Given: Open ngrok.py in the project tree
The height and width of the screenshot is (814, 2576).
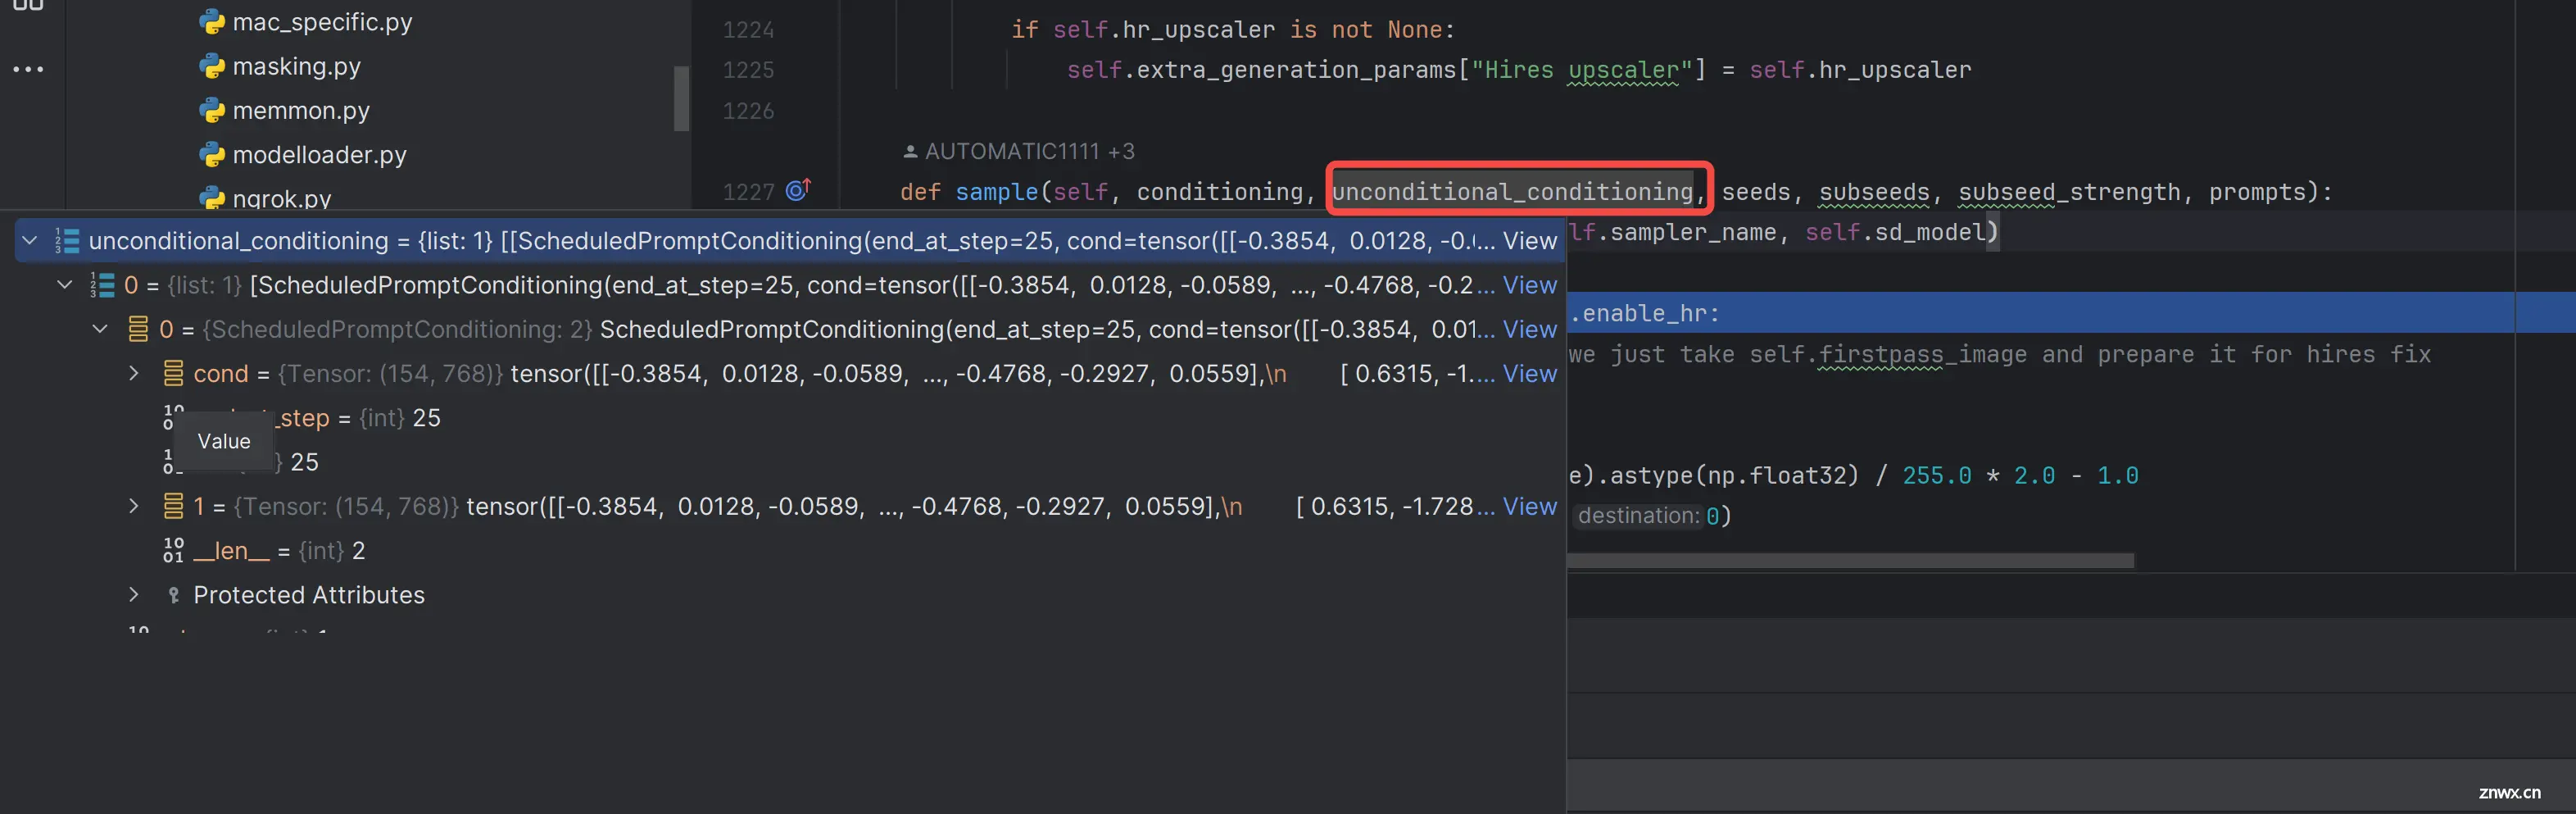Looking at the screenshot, I should 281,198.
